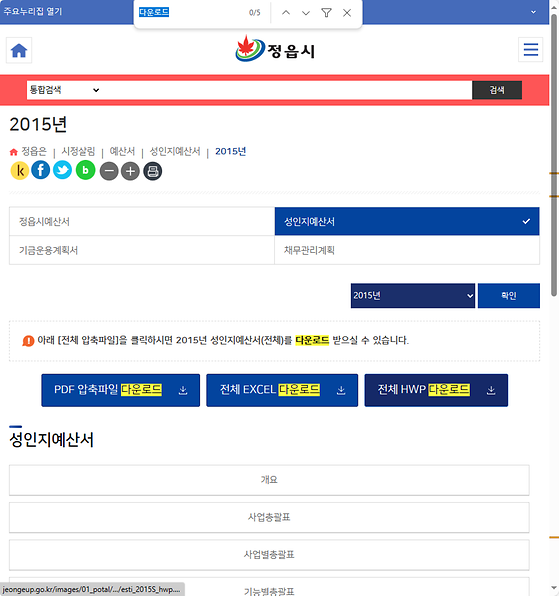Click scrollbar down arrow
Screen dimensions: 559x596
(x=554, y=588)
